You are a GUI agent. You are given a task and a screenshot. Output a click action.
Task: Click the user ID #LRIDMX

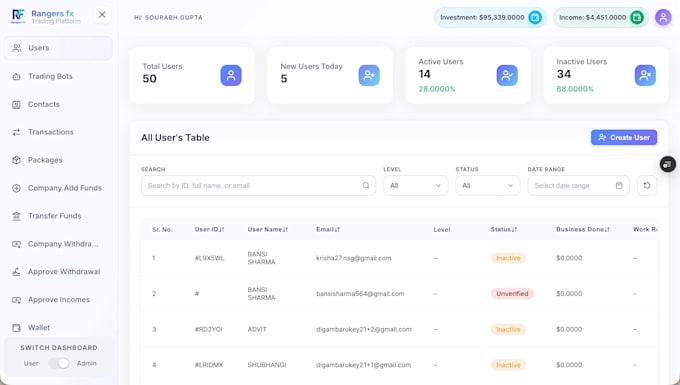click(209, 365)
